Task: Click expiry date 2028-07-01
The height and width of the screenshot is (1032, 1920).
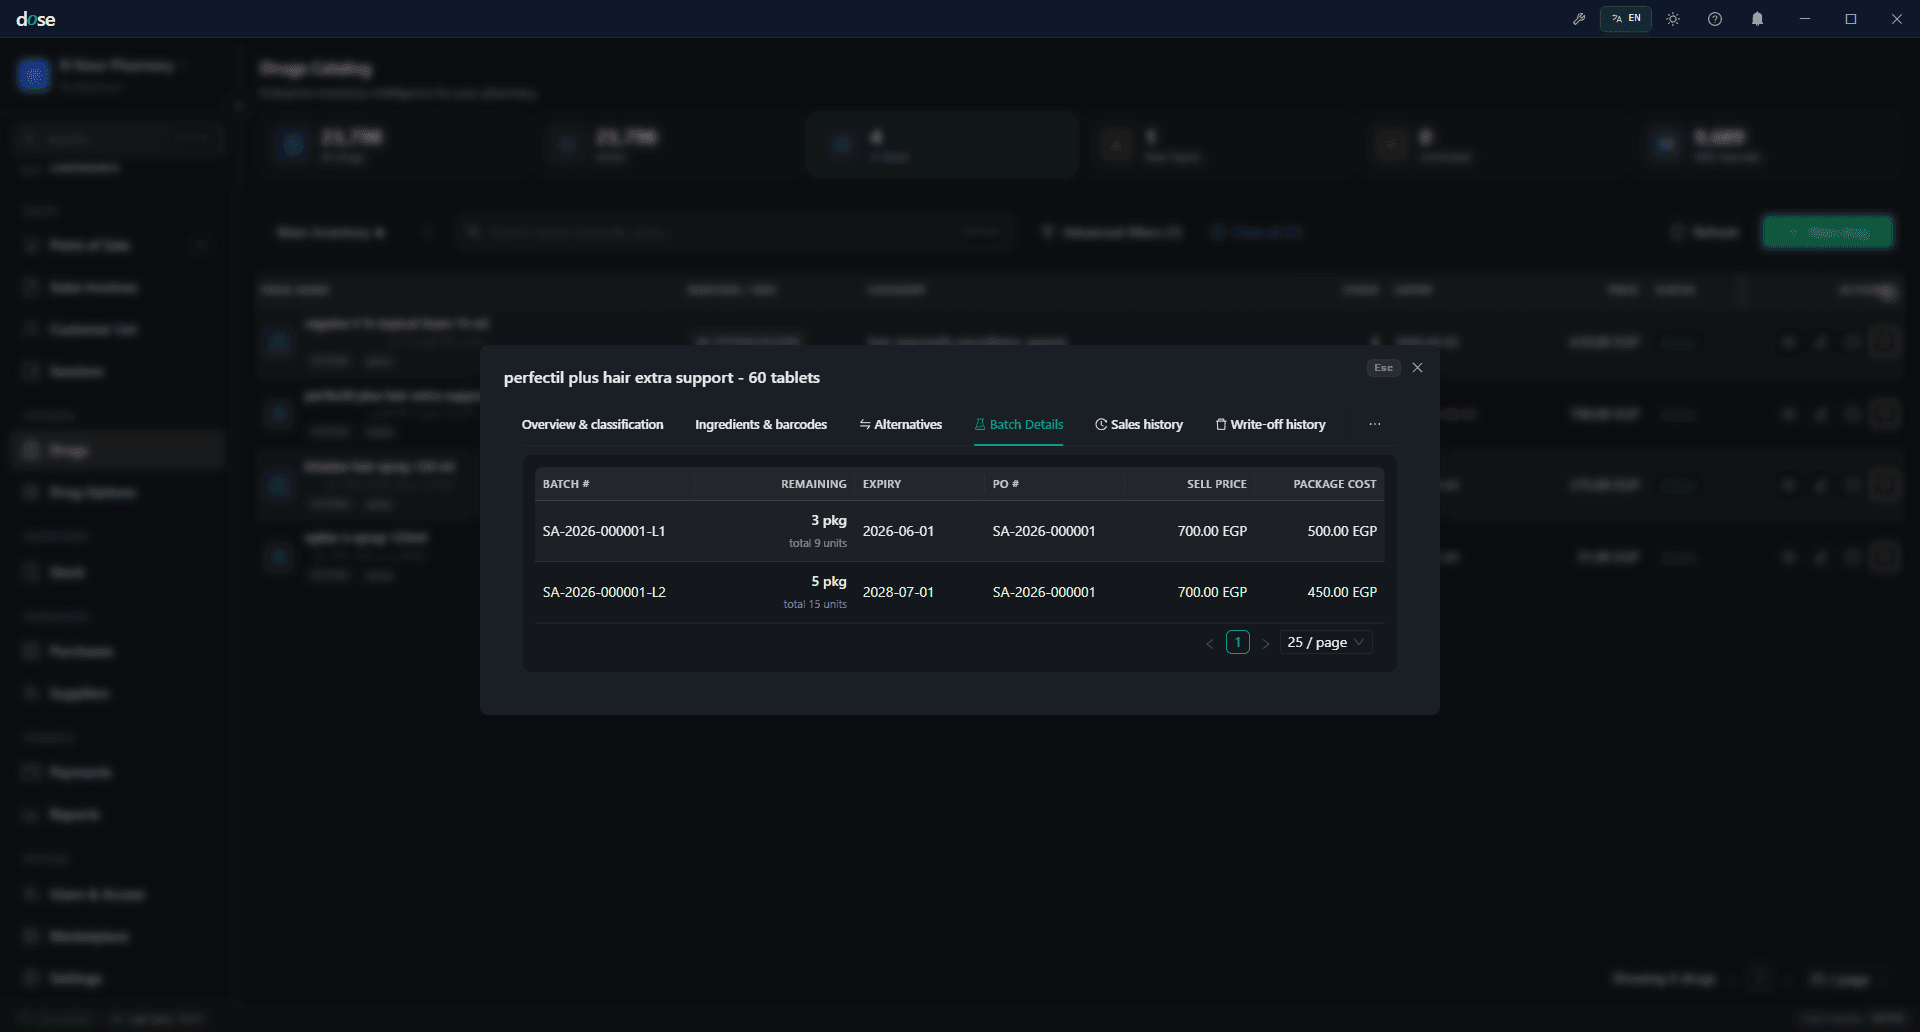Action: point(898,592)
